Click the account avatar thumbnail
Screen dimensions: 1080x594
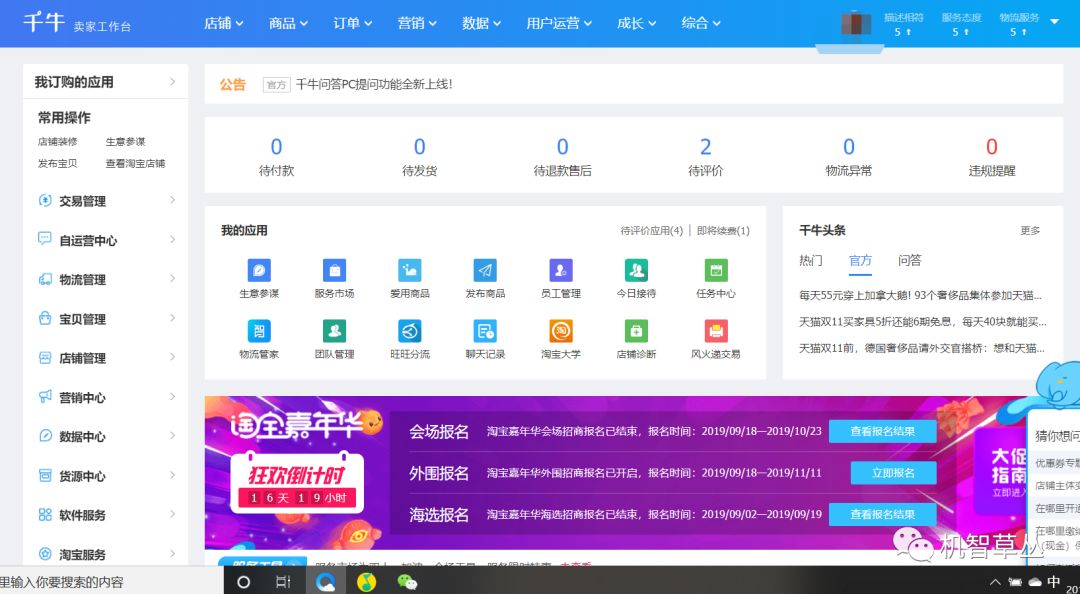(x=856, y=23)
